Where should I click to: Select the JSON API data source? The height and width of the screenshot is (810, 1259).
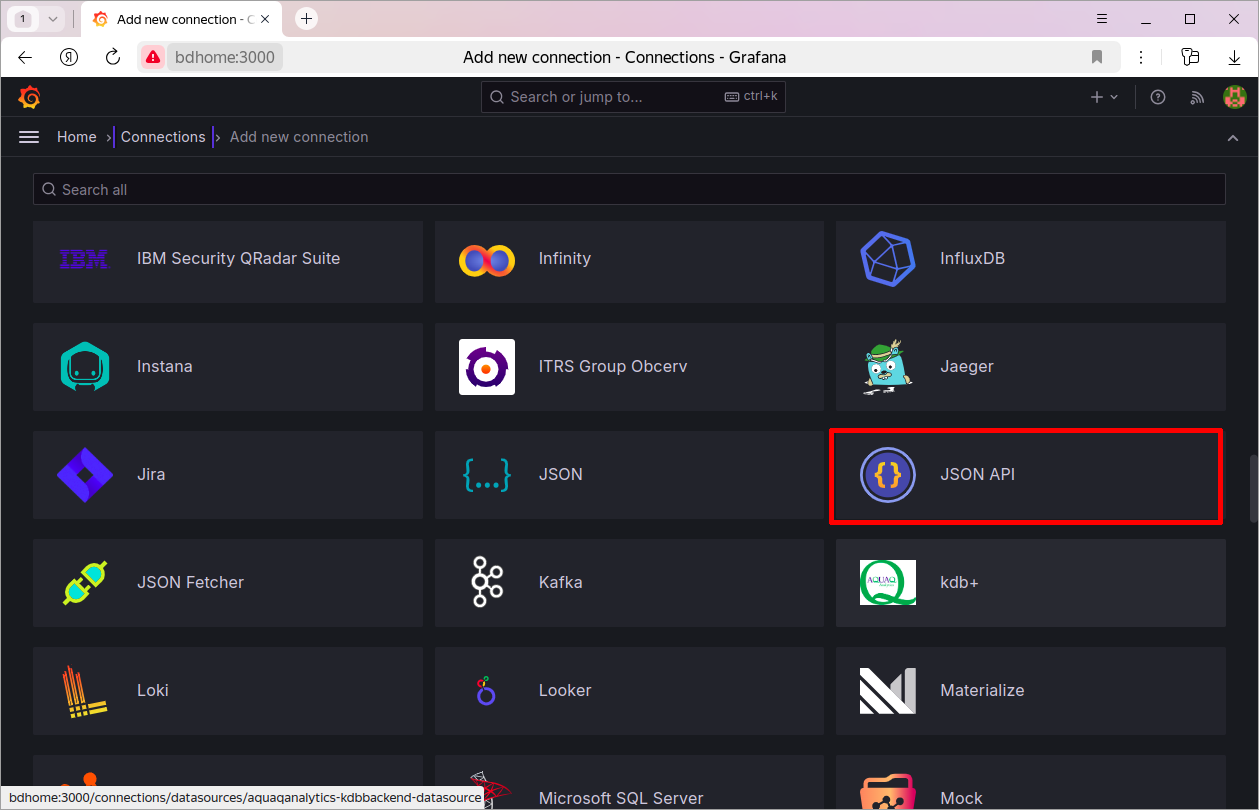tap(1031, 474)
